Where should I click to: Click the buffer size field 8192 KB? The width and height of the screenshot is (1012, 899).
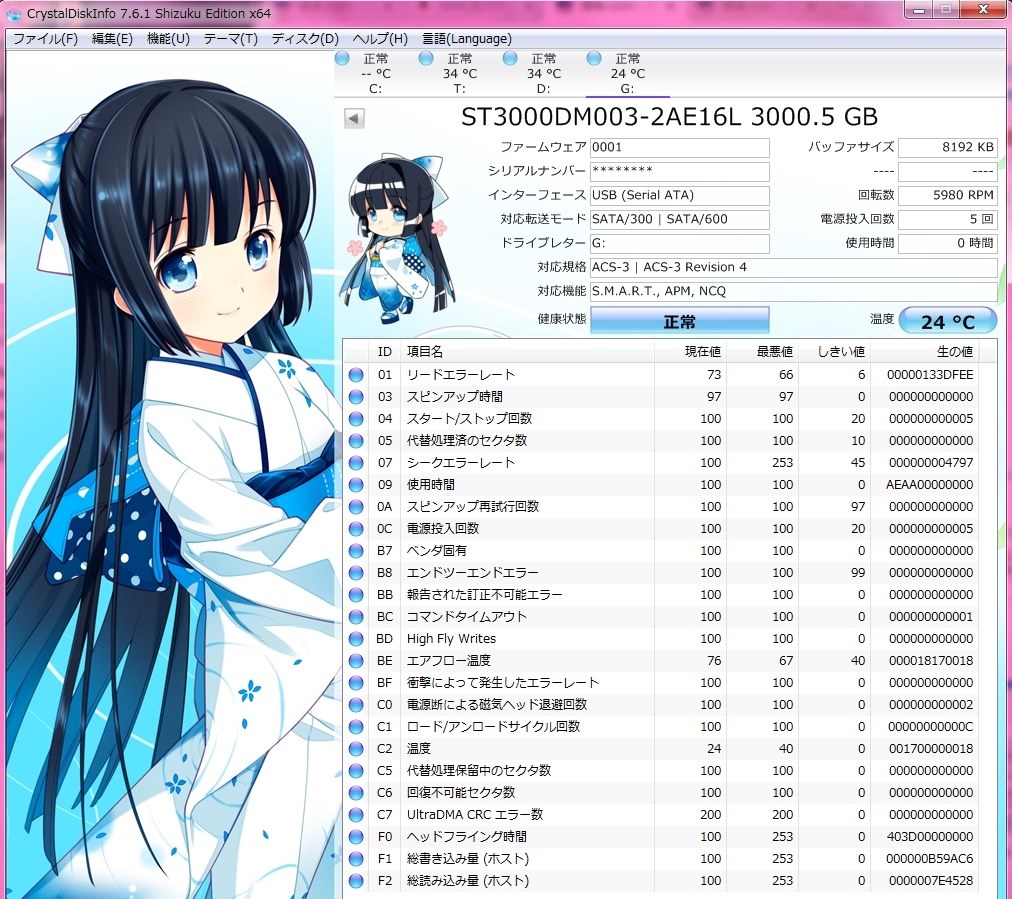pos(947,147)
